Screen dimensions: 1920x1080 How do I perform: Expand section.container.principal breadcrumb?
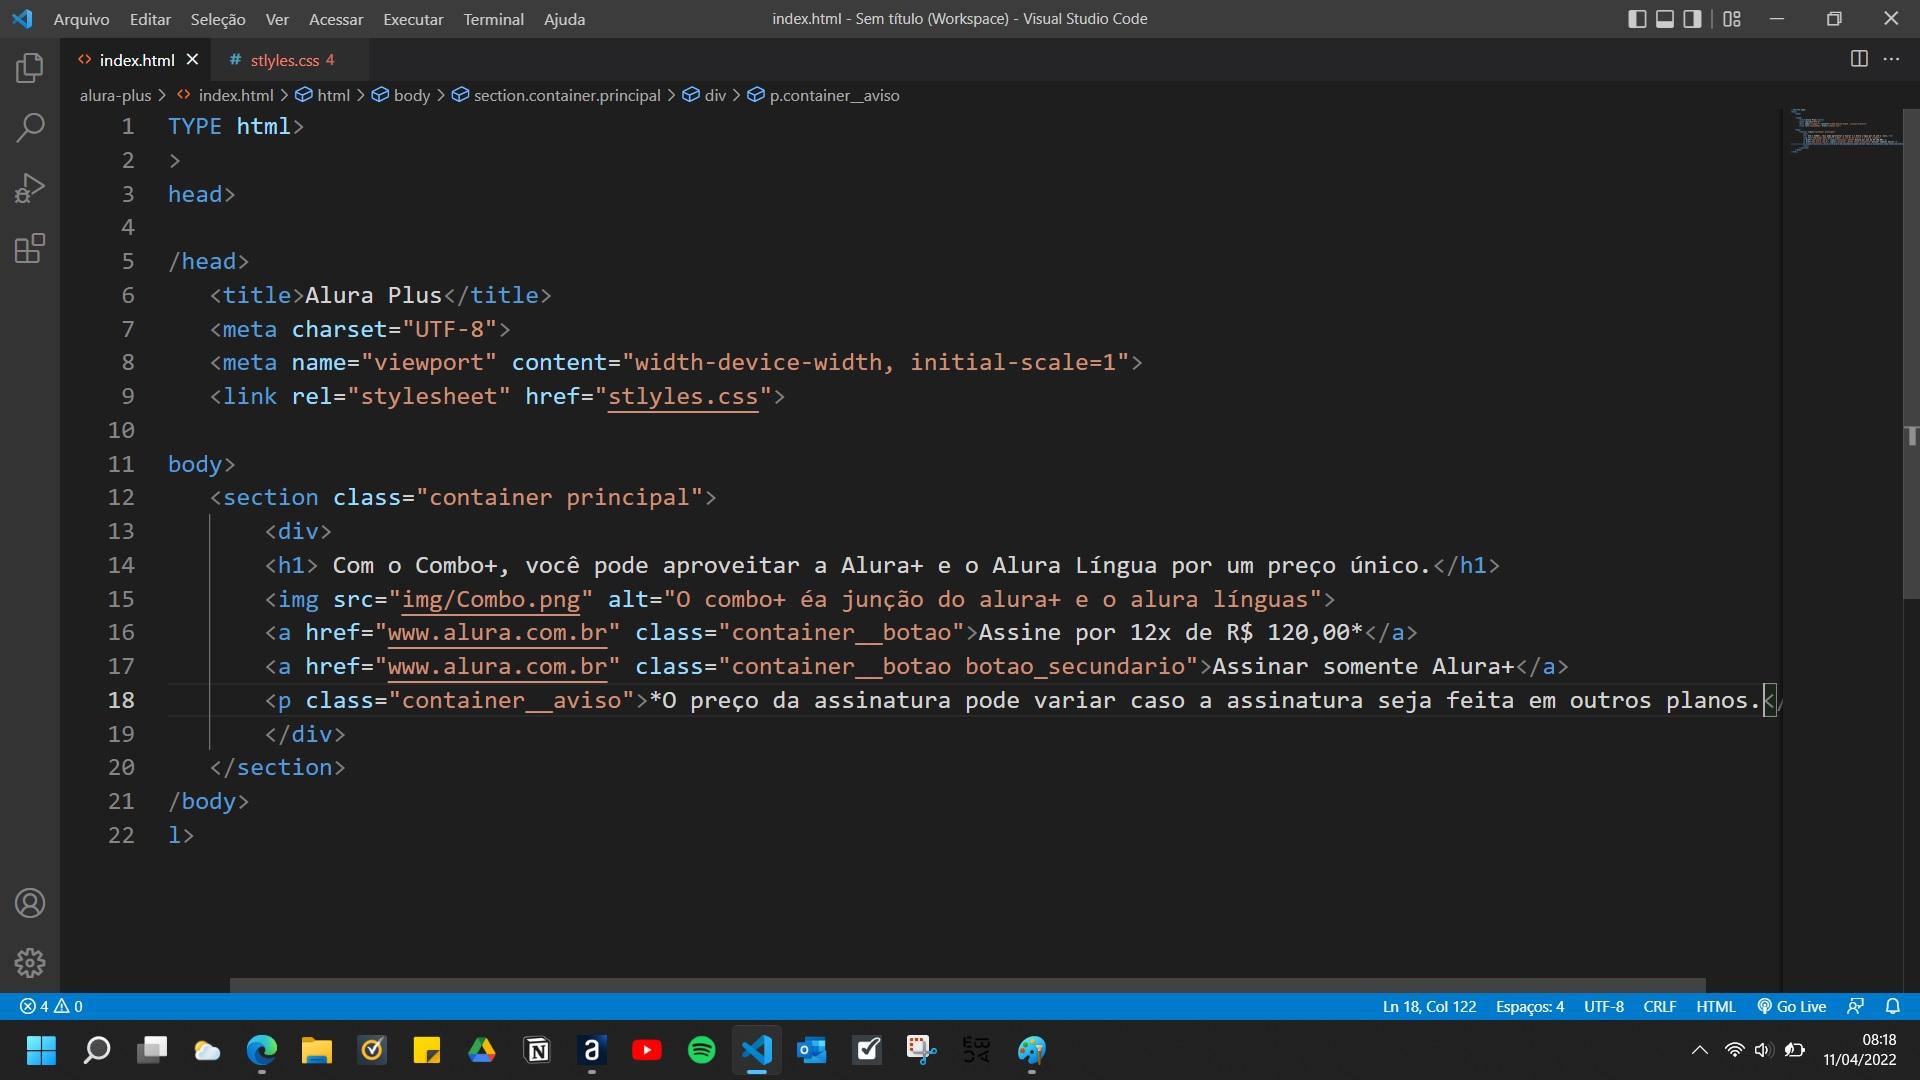(x=557, y=95)
